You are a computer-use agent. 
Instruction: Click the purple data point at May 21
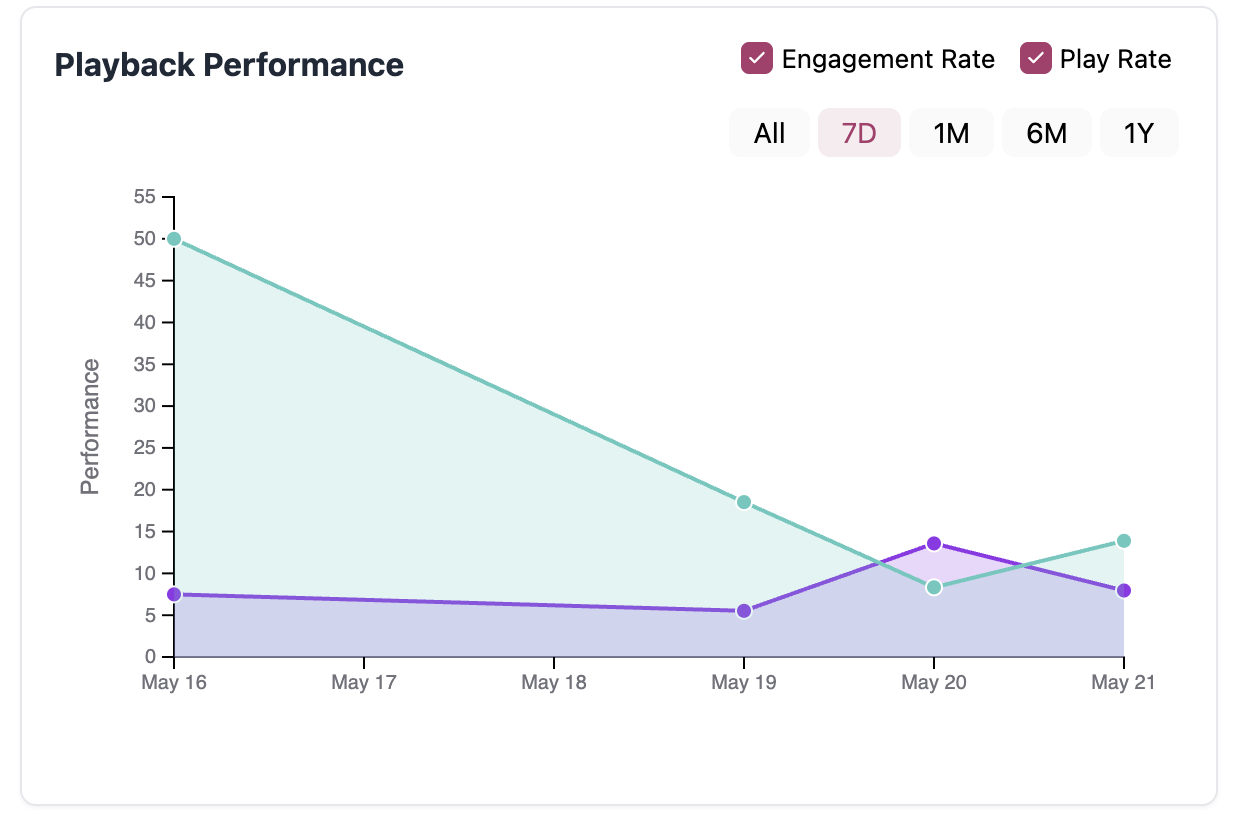[1124, 591]
